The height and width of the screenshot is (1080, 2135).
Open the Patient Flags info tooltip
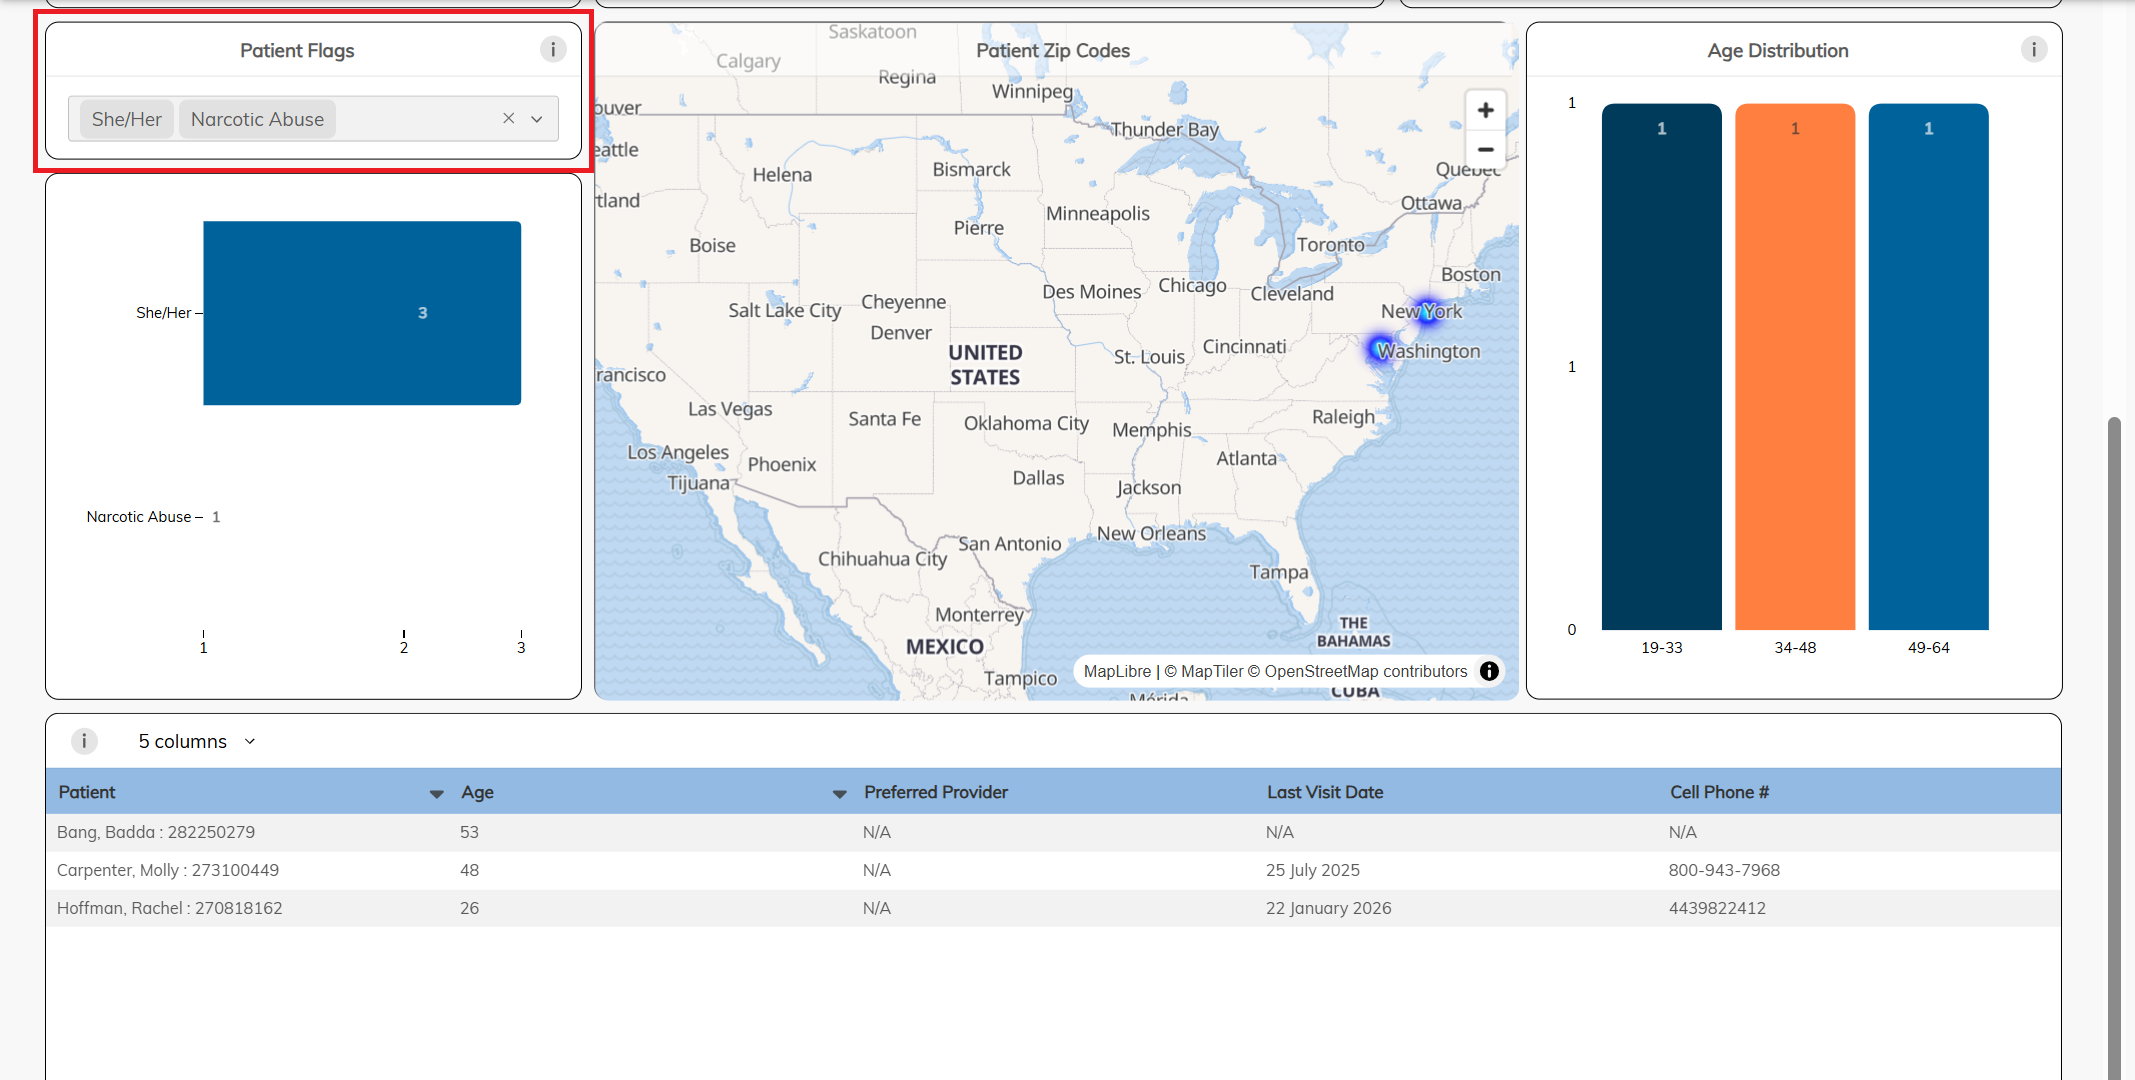(553, 49)
